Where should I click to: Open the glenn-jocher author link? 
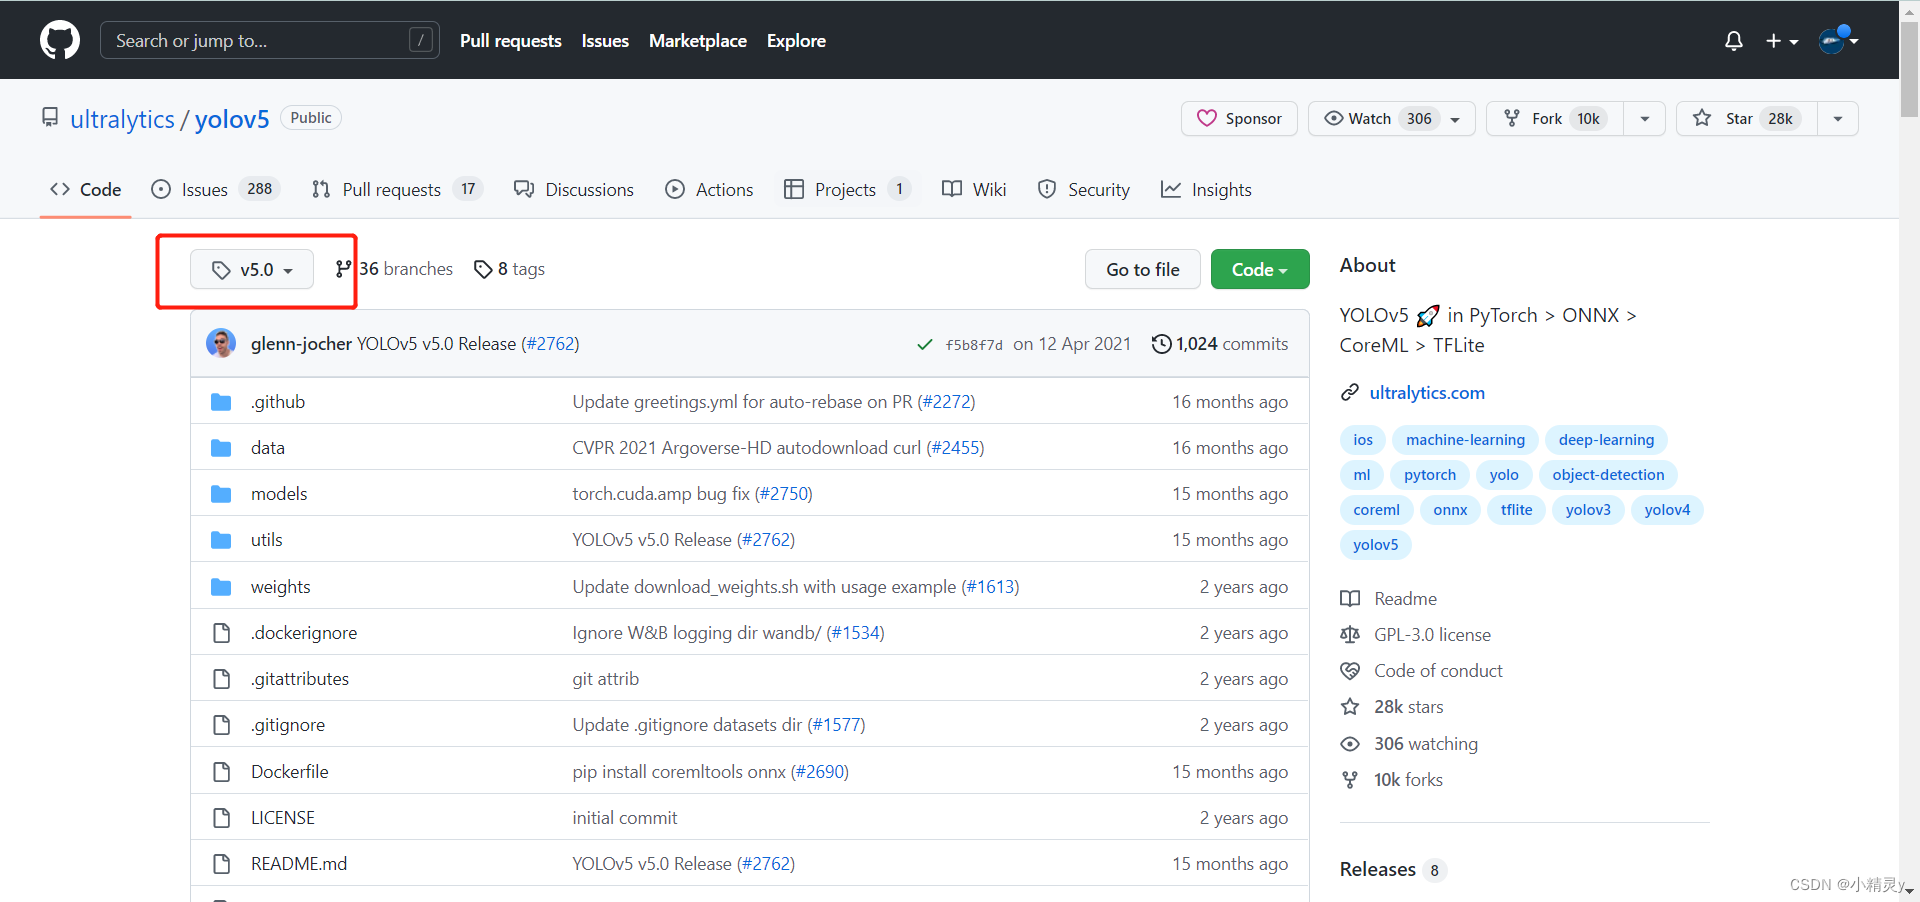coord(301,344)
